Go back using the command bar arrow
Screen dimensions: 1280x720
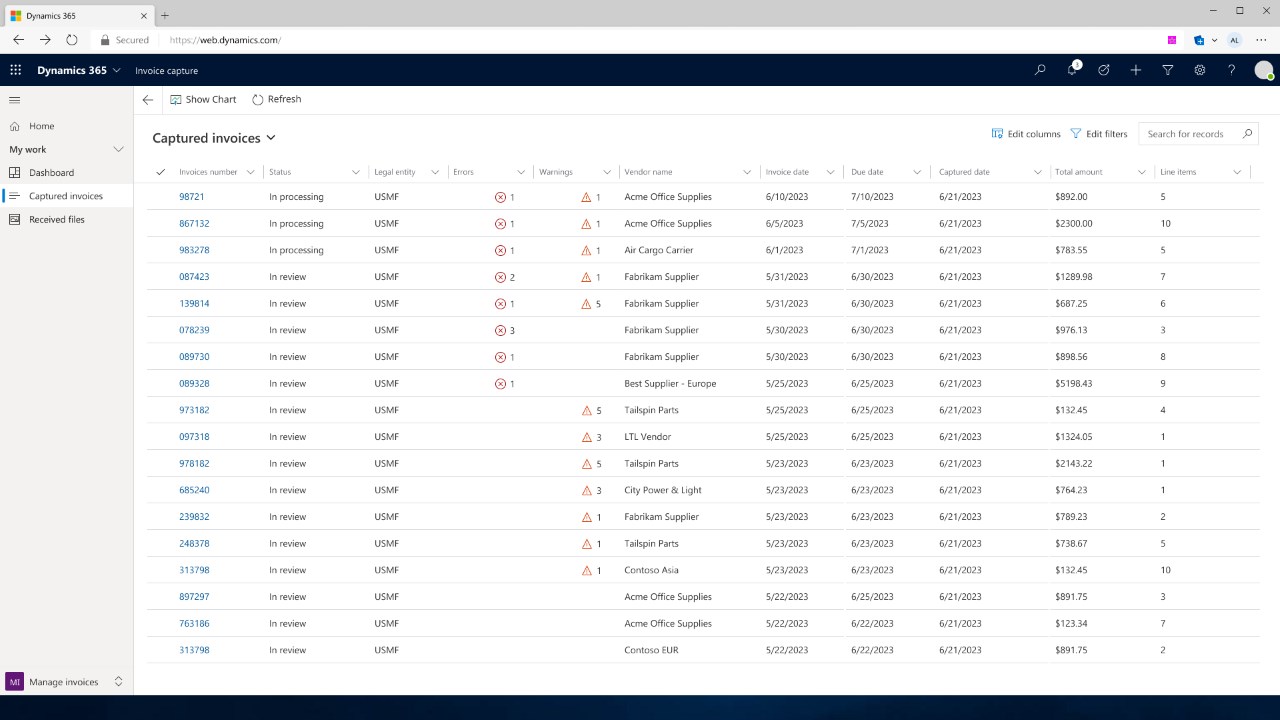148,100
